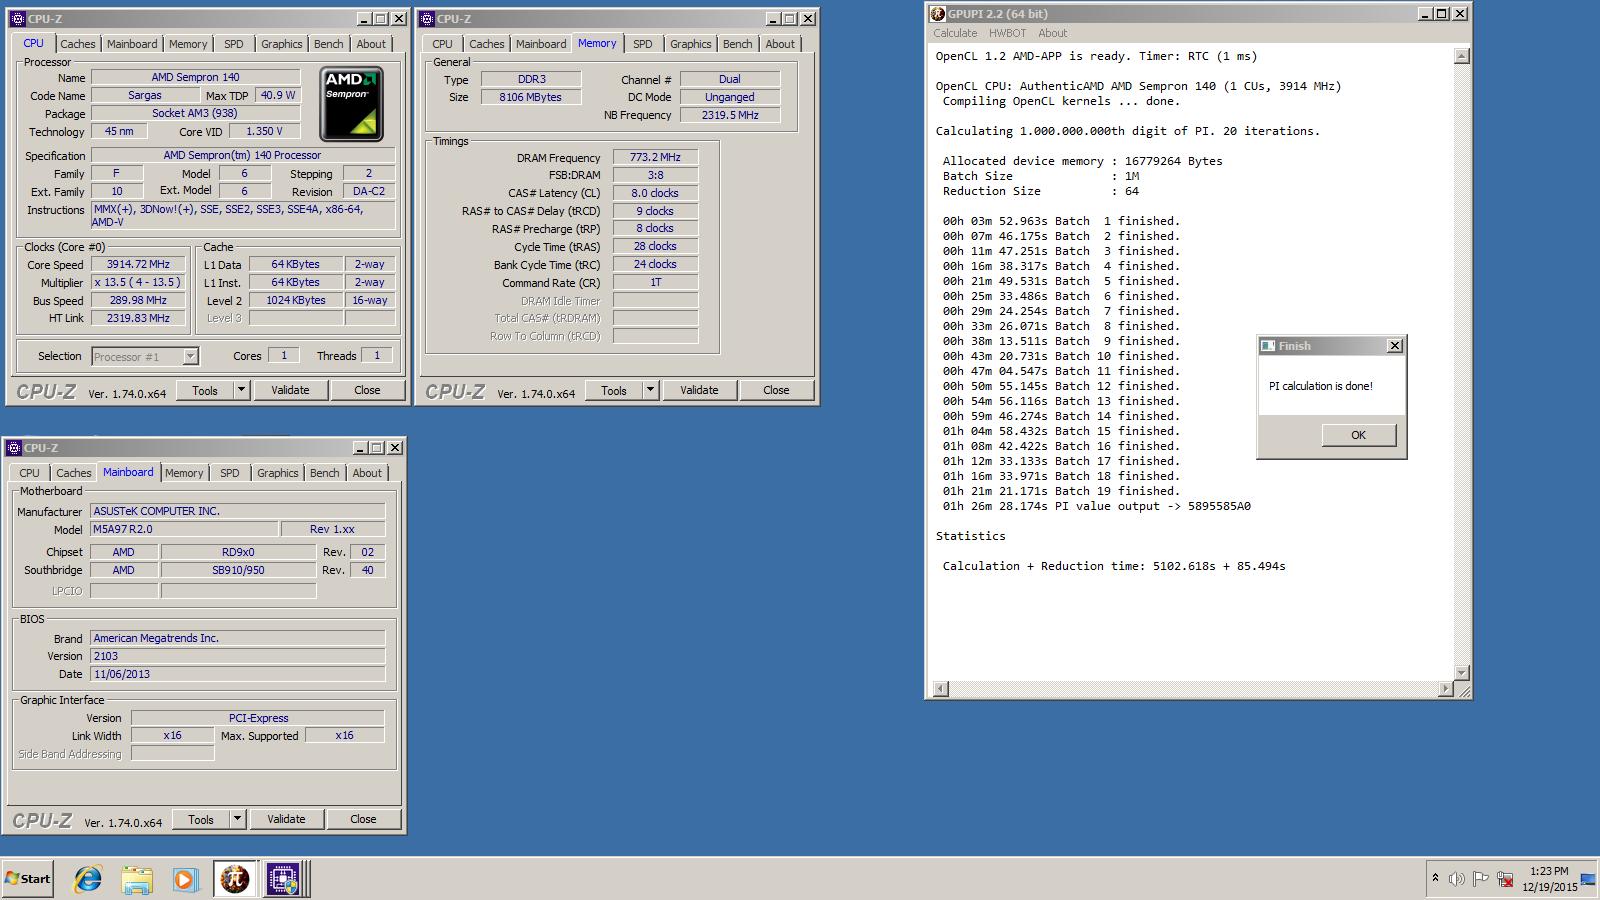Image resolution: width=1600 pixels, height=900 pixels.
Task: Switch to GPUPI taskbar icon
Action: (x=235, y=879)
